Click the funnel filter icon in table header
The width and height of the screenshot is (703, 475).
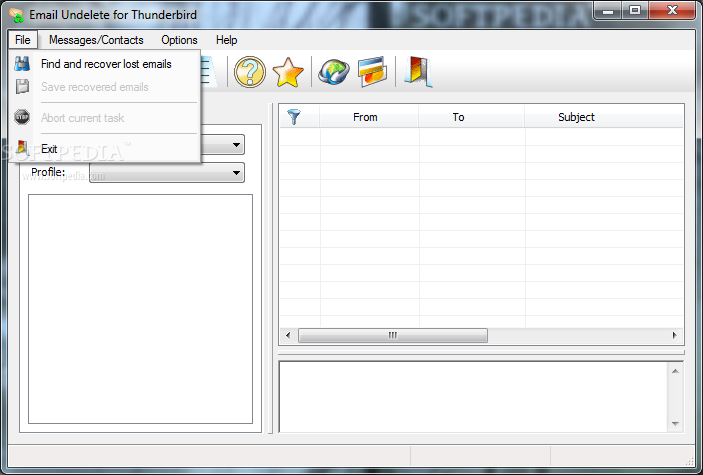click(x=294, y=117)
